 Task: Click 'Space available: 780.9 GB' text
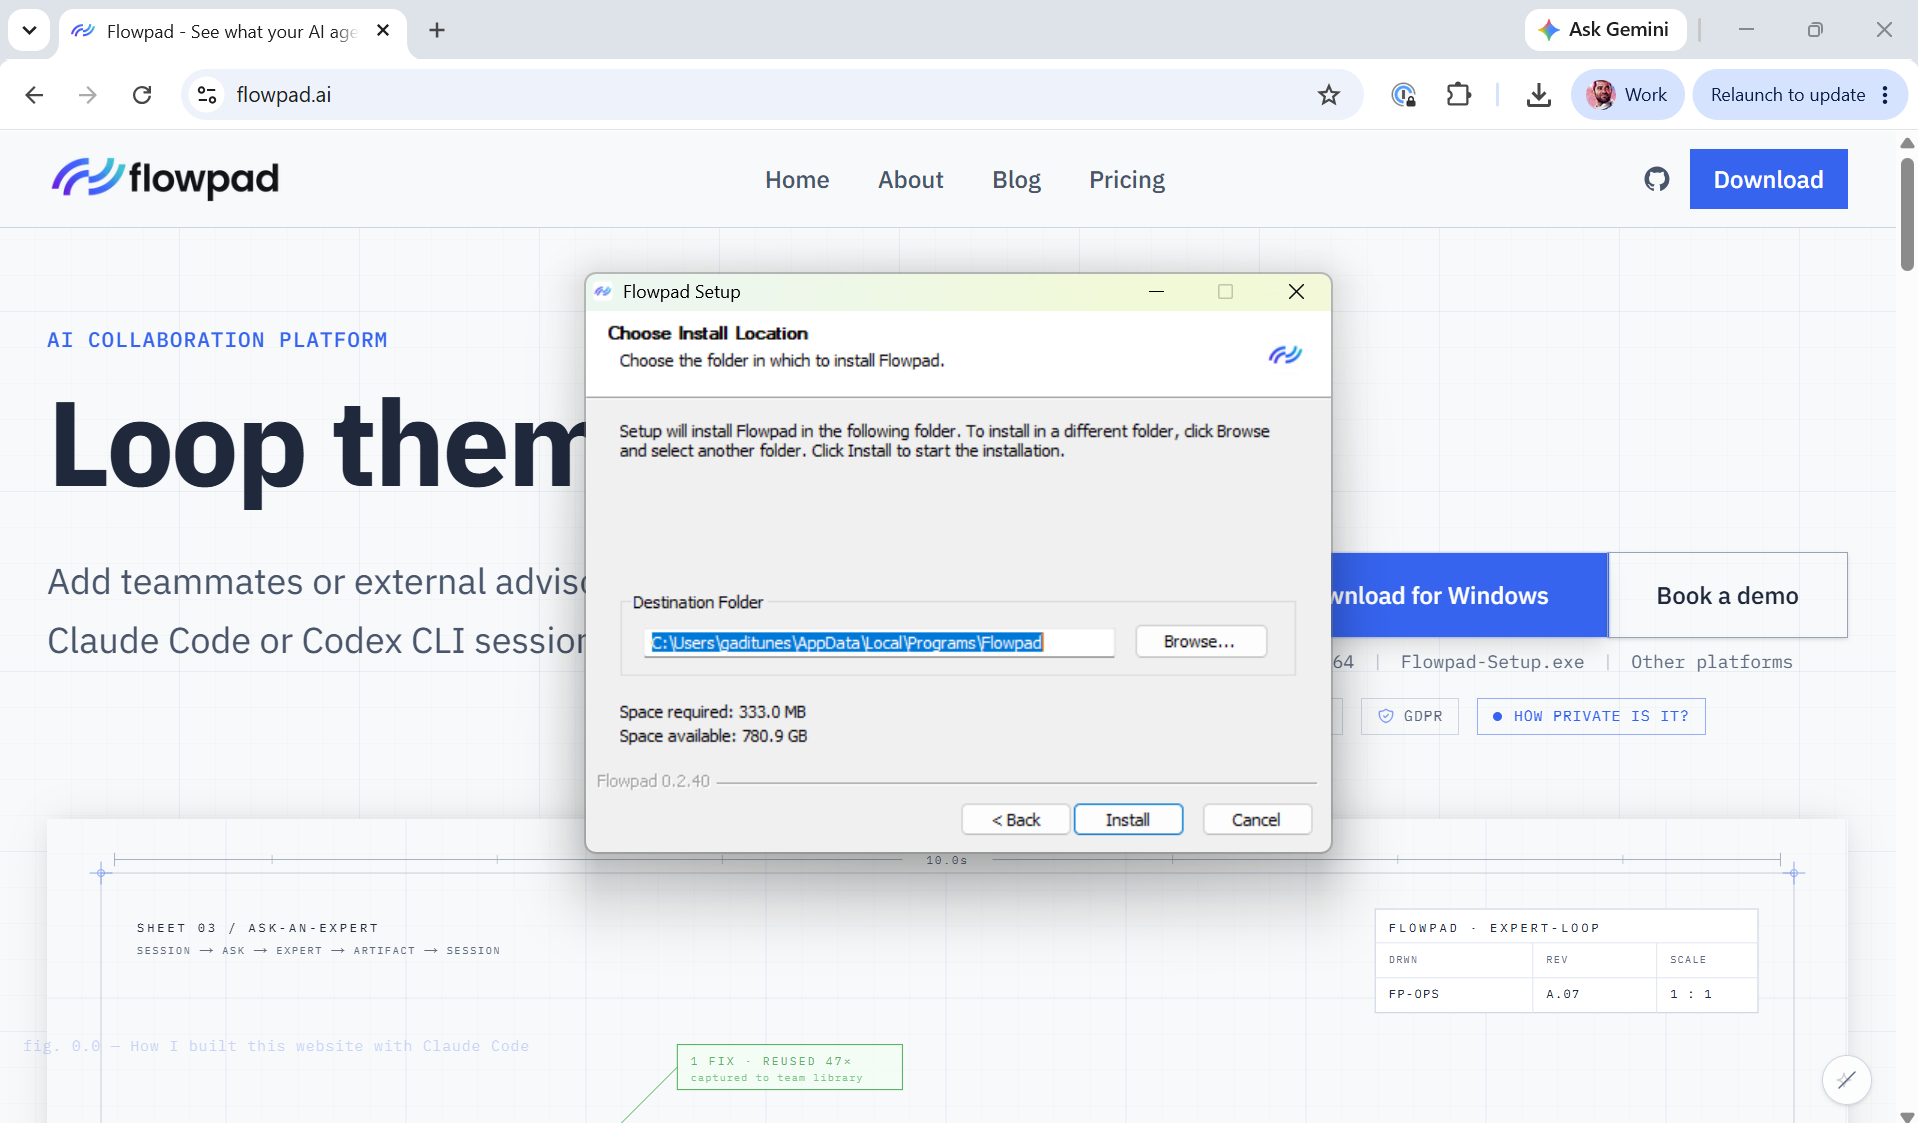713,736
